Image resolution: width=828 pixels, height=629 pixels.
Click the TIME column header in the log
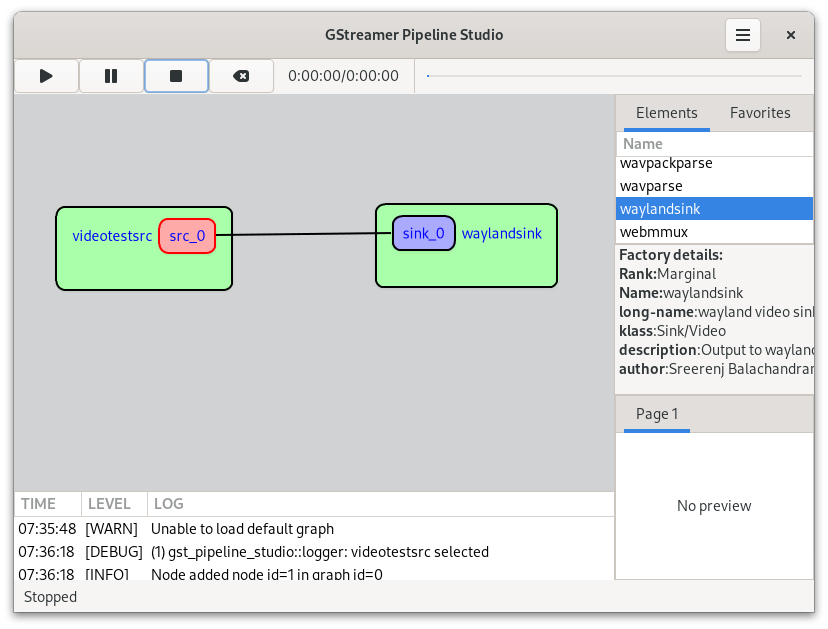point(48,504)
